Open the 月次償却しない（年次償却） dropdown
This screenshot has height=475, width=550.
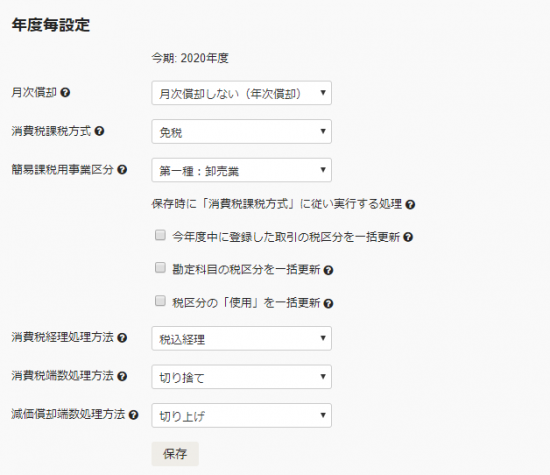(x=242, y=93)
